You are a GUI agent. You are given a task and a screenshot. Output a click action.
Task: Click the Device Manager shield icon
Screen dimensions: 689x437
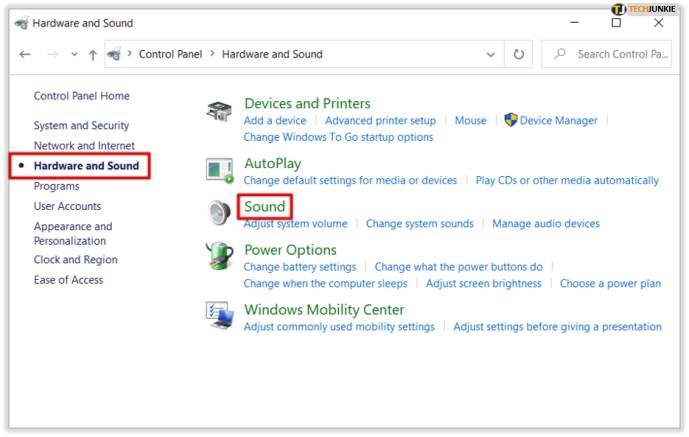[x=511, y=119]
